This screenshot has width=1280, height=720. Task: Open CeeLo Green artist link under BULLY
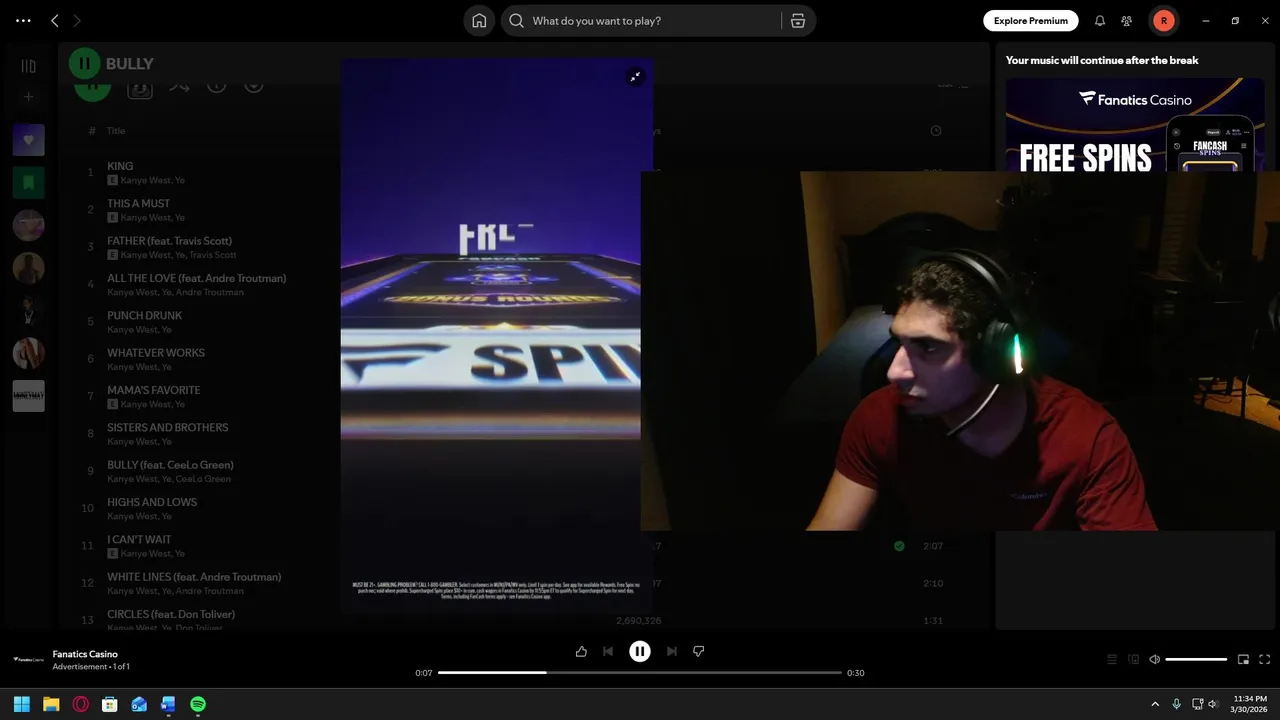pyautogui.click(x=203, y=479)
